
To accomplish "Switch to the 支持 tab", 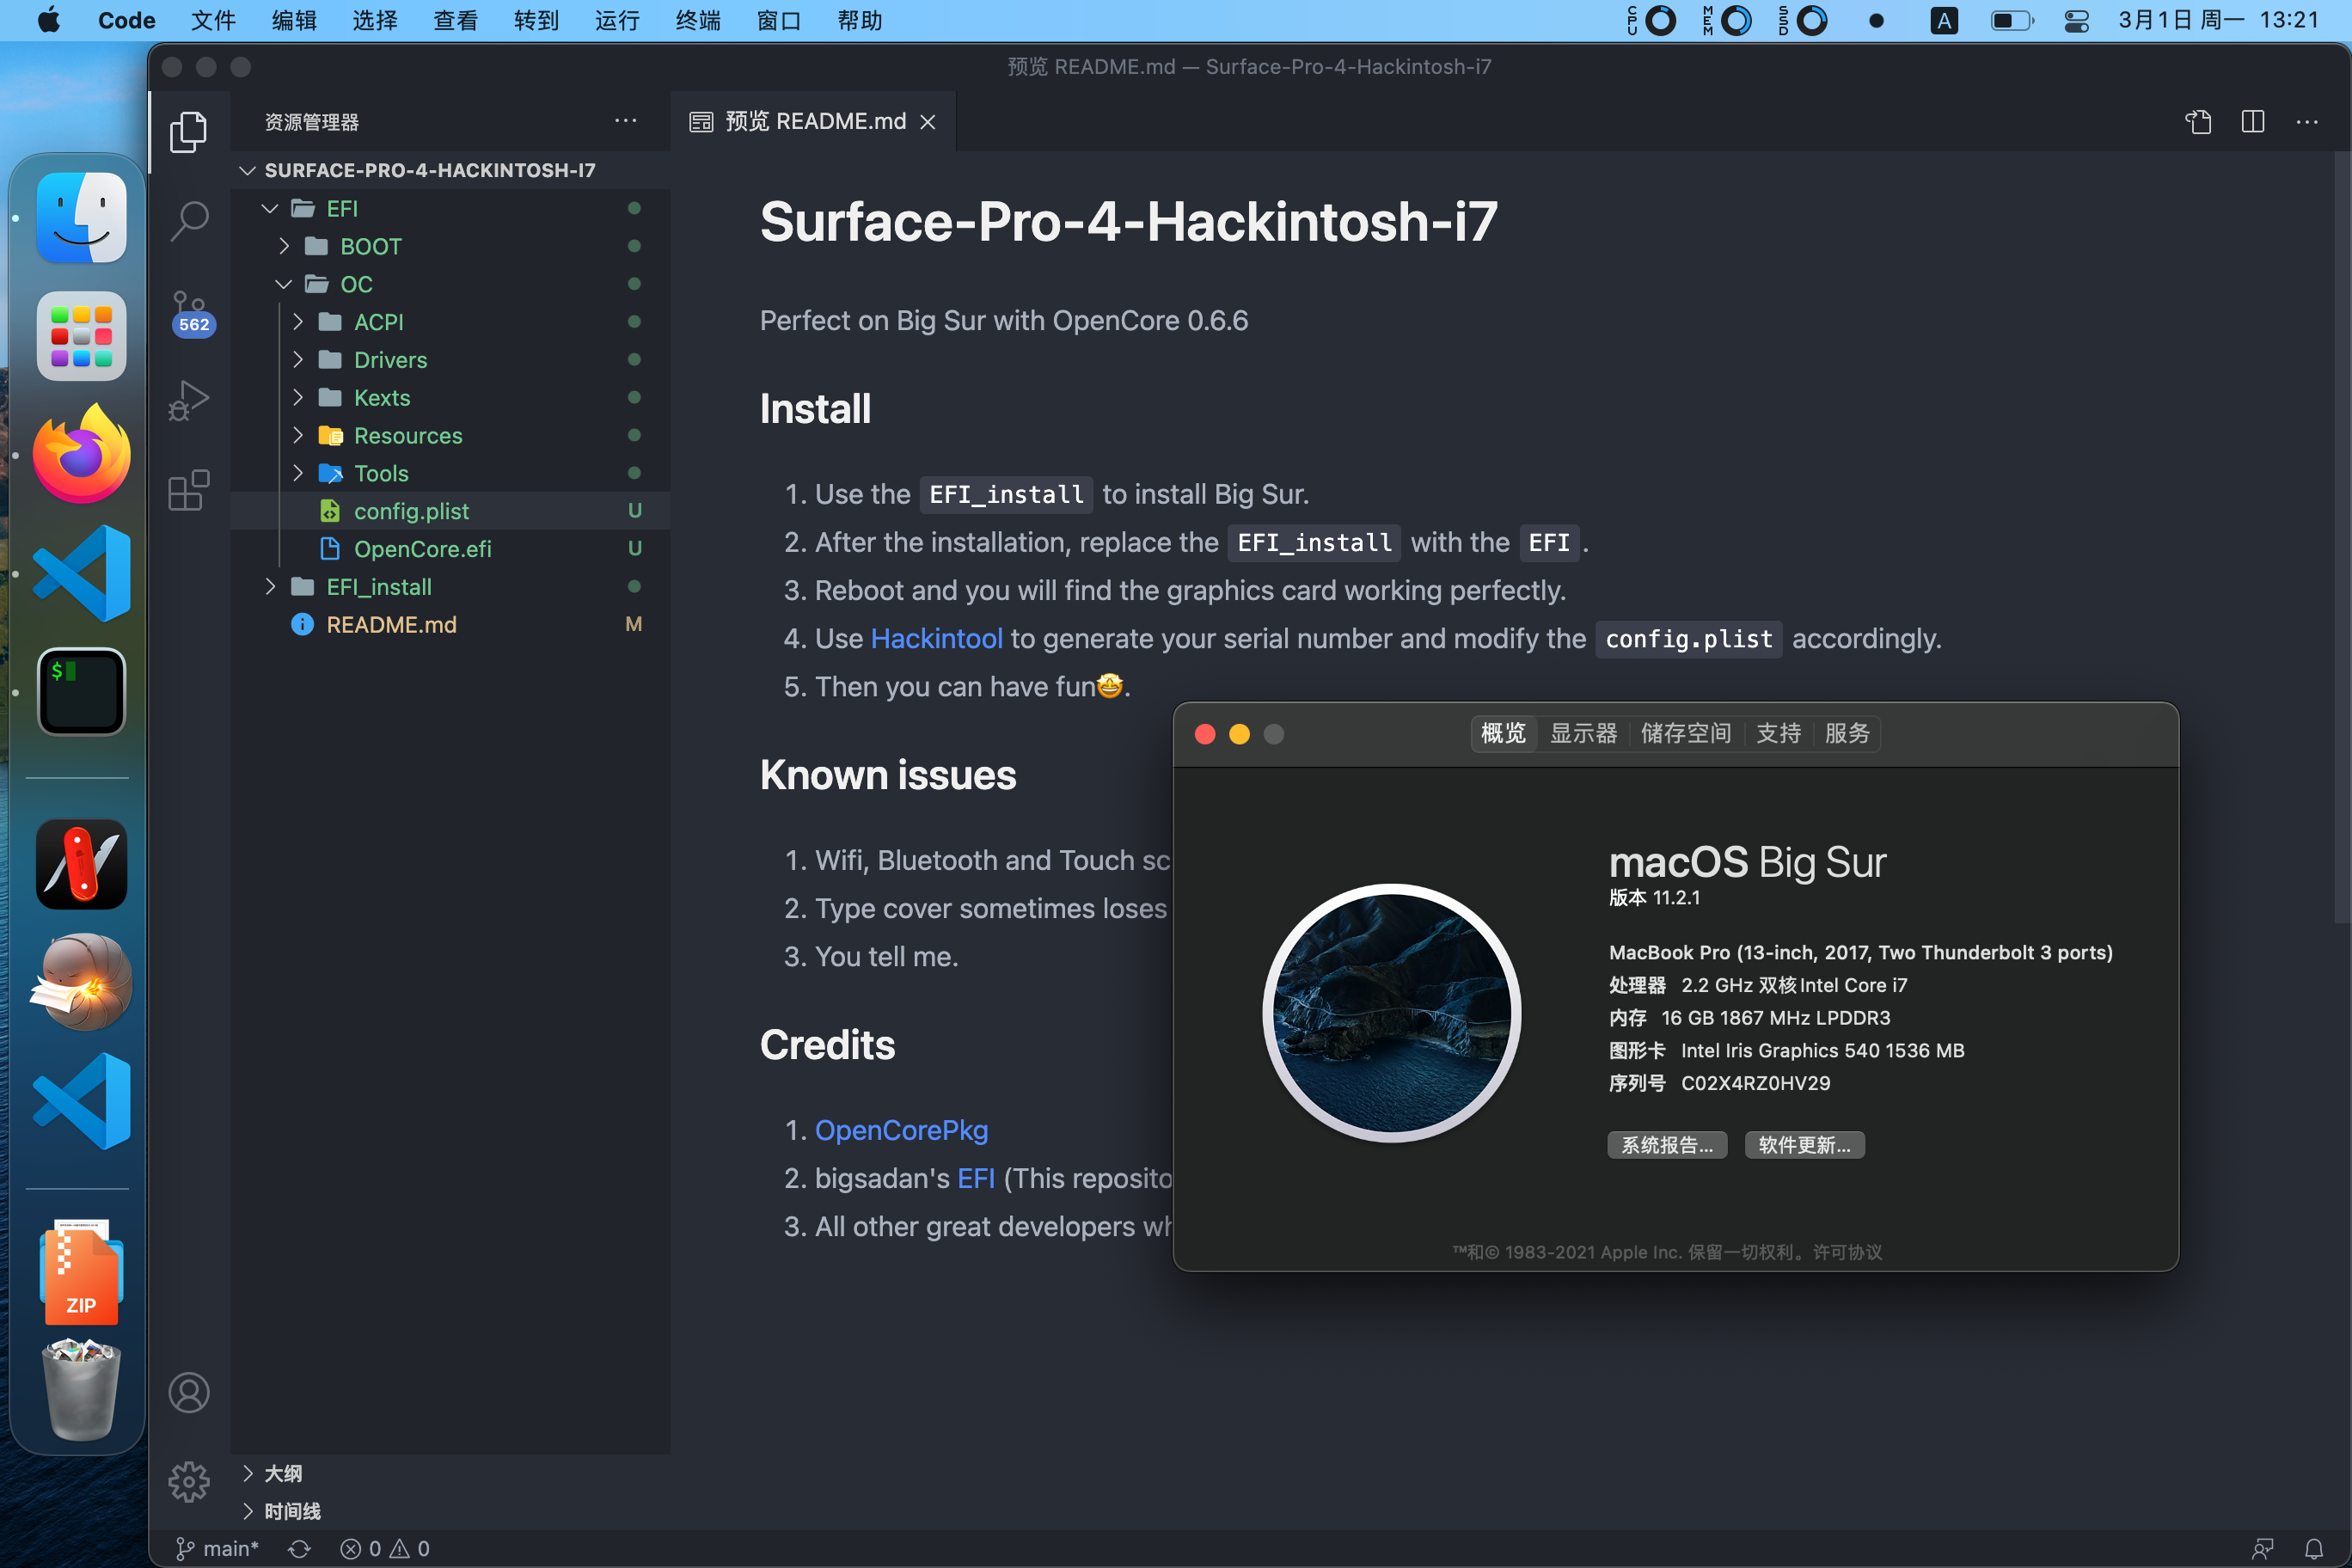I will [x=1778, y=733].
